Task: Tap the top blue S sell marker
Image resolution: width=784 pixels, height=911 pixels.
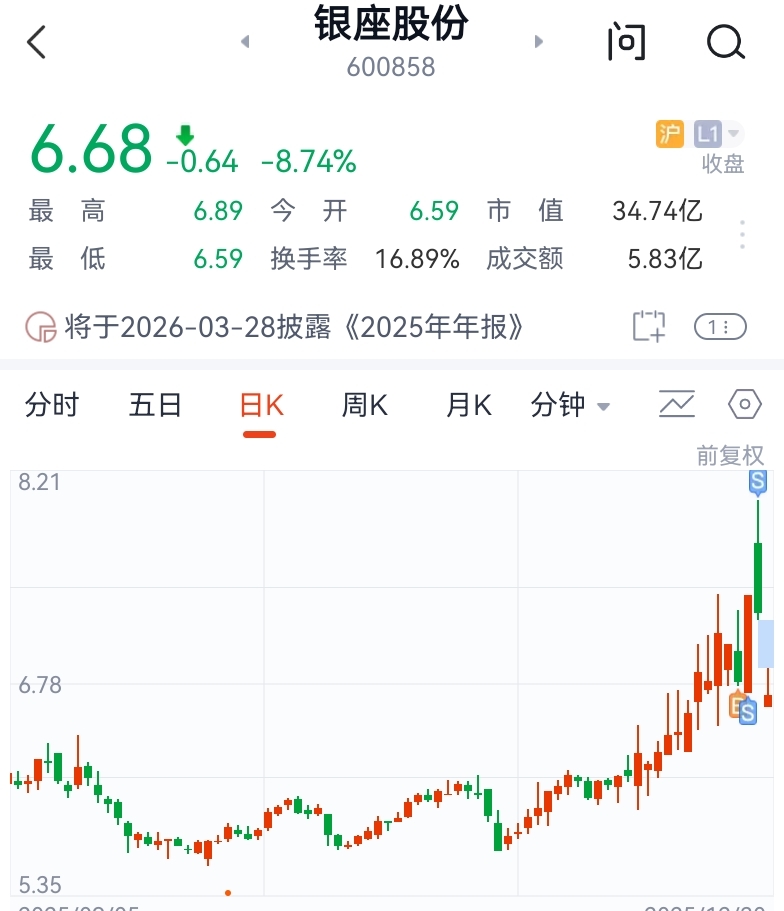Action: (757, 483)
